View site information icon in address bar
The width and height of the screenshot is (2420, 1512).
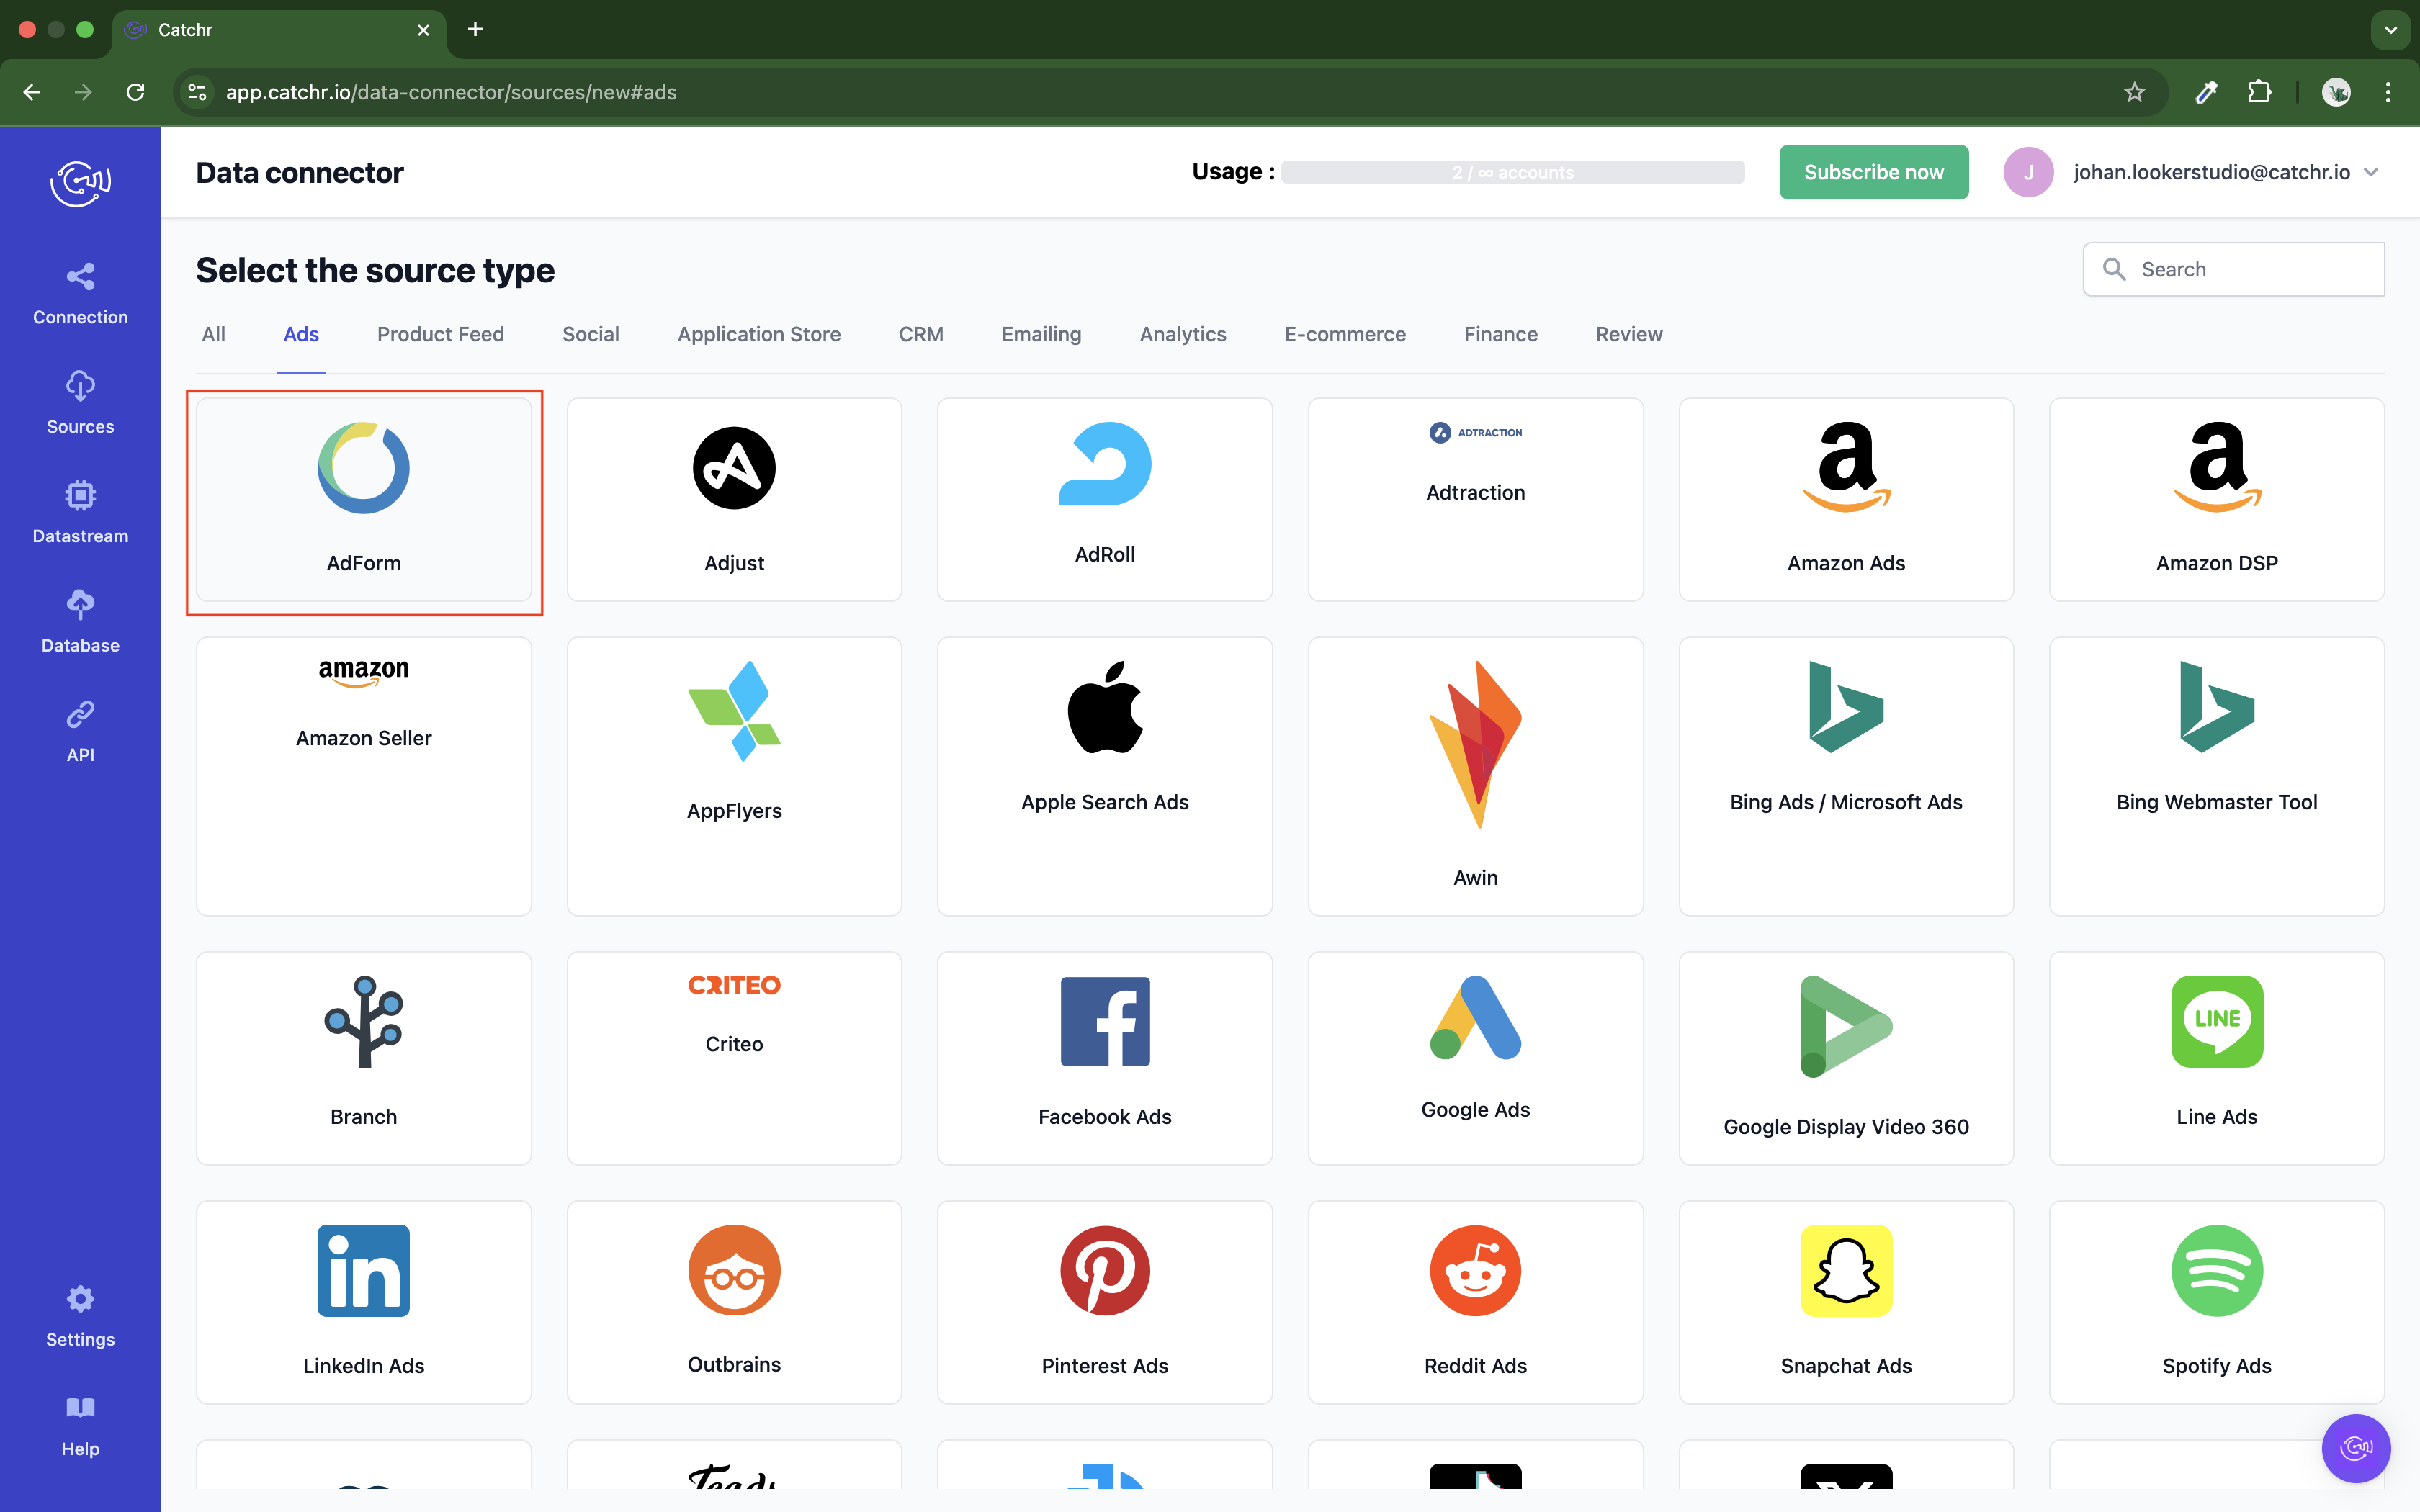(x=198, y=92)
